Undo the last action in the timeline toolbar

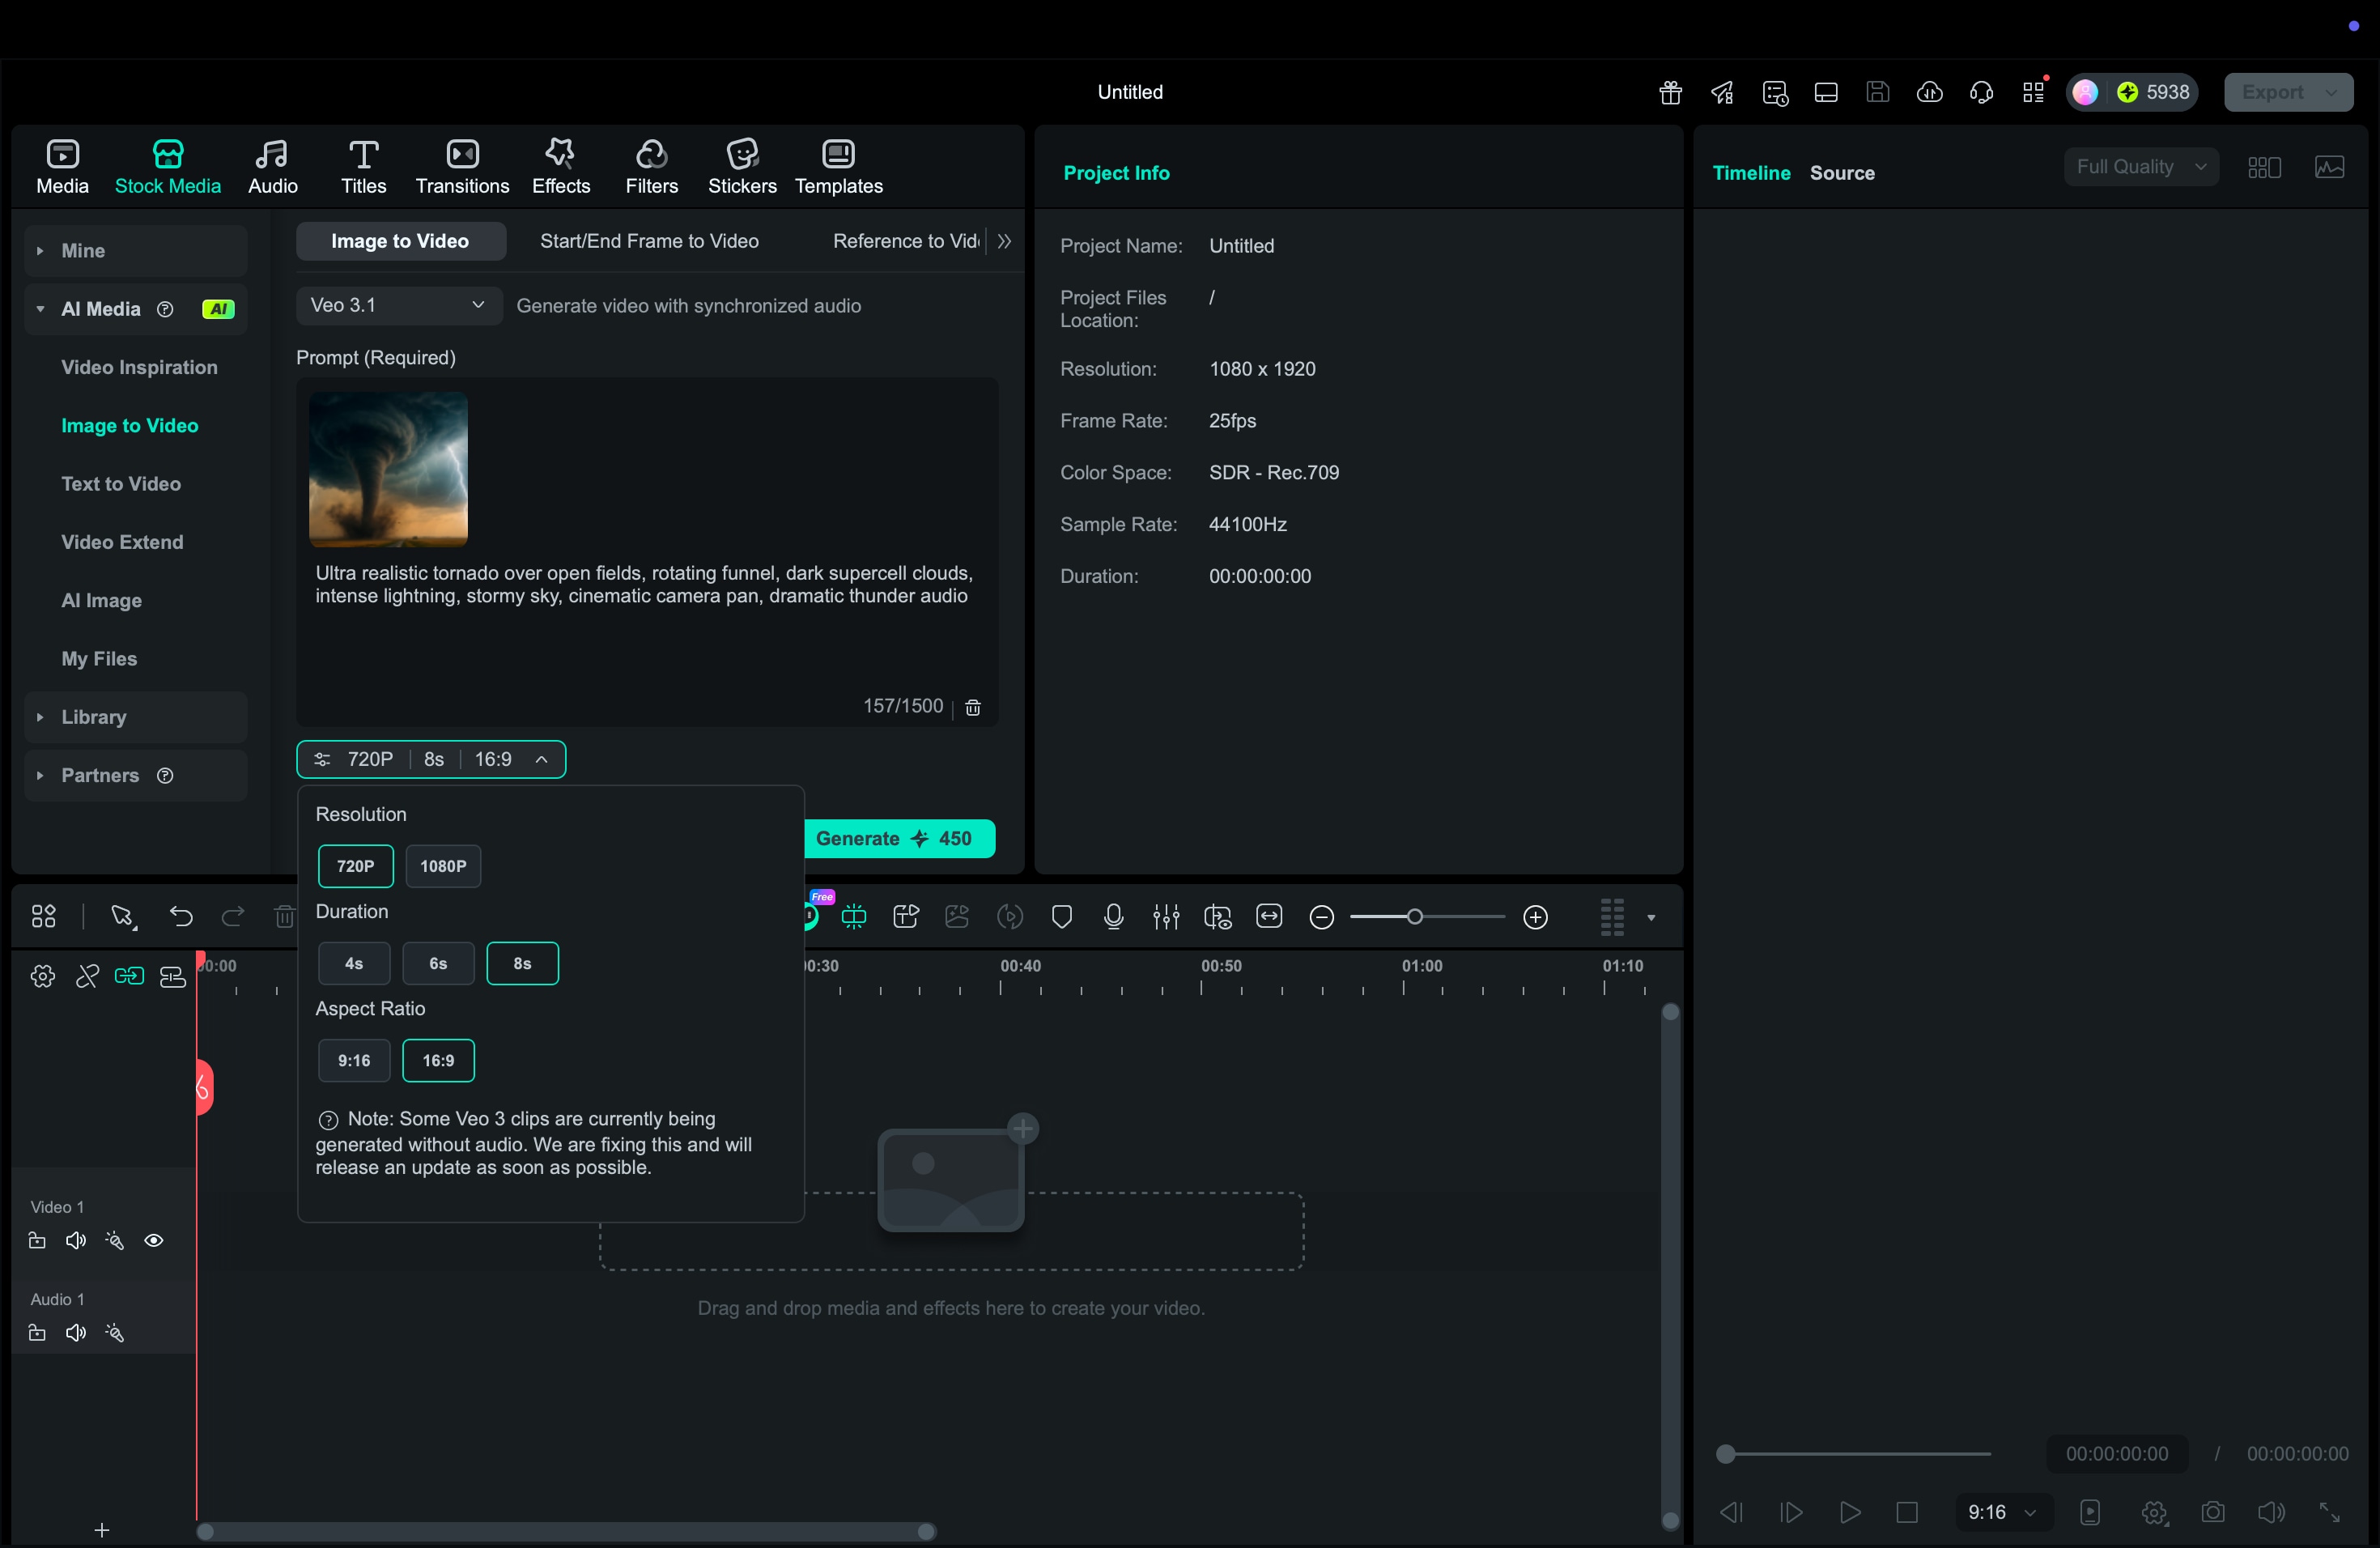pos(181,917)
